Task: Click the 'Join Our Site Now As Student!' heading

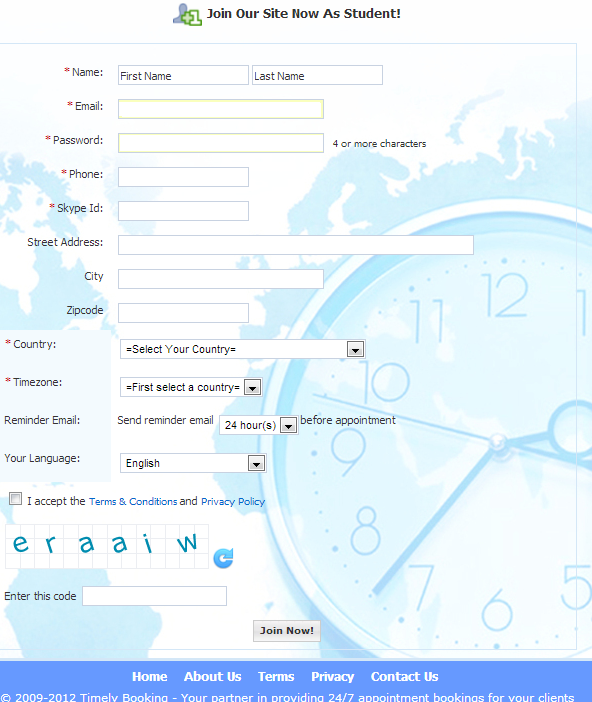Action: (x=304, y=14)
